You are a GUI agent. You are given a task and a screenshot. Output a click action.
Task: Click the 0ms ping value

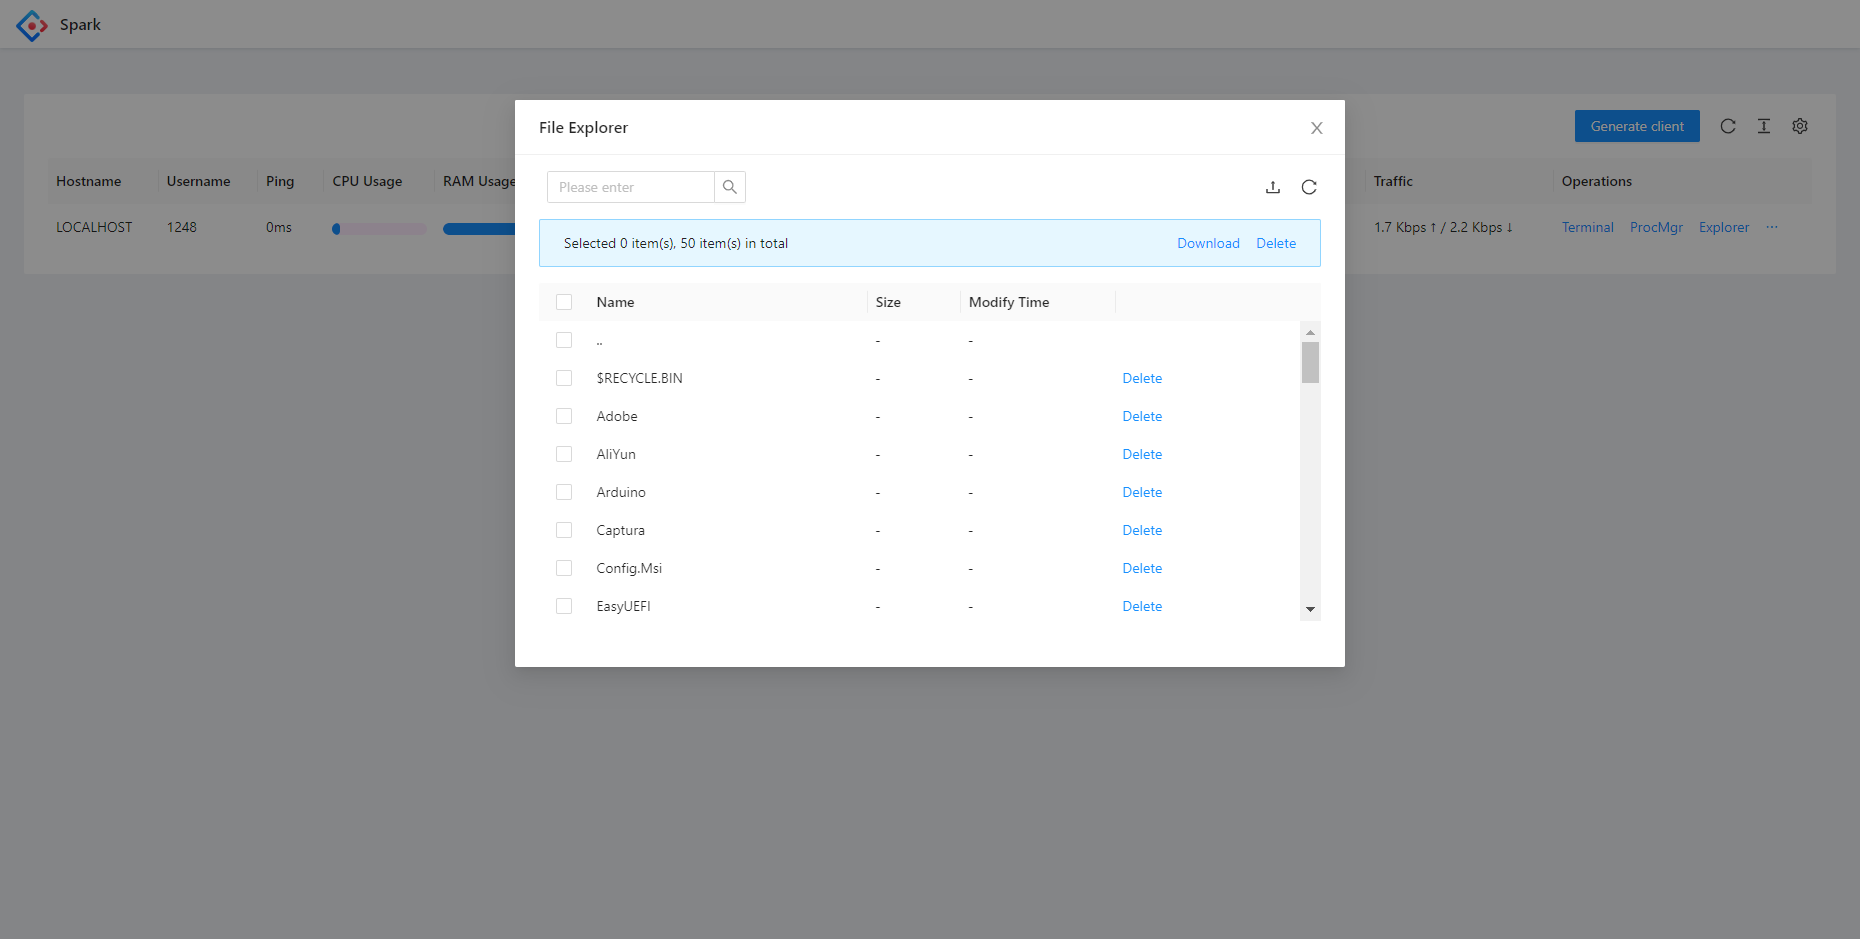point(279,227)
